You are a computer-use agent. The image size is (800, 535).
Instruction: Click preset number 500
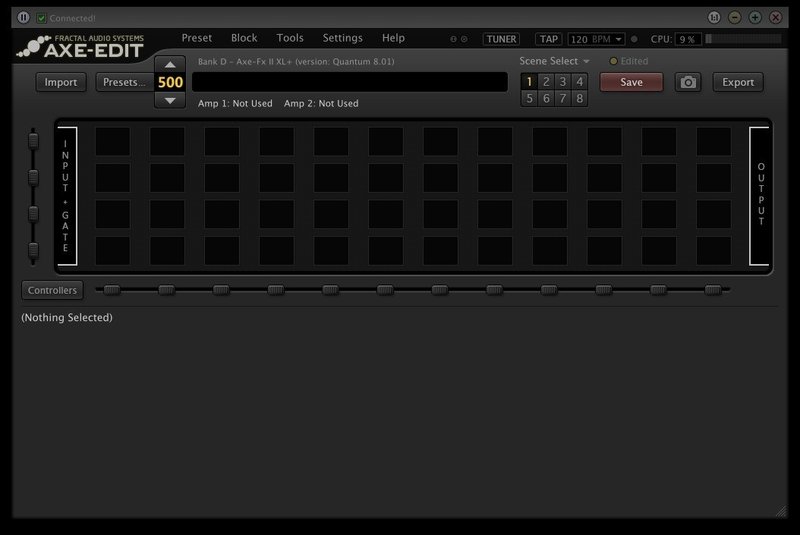(x=170, y=83)
